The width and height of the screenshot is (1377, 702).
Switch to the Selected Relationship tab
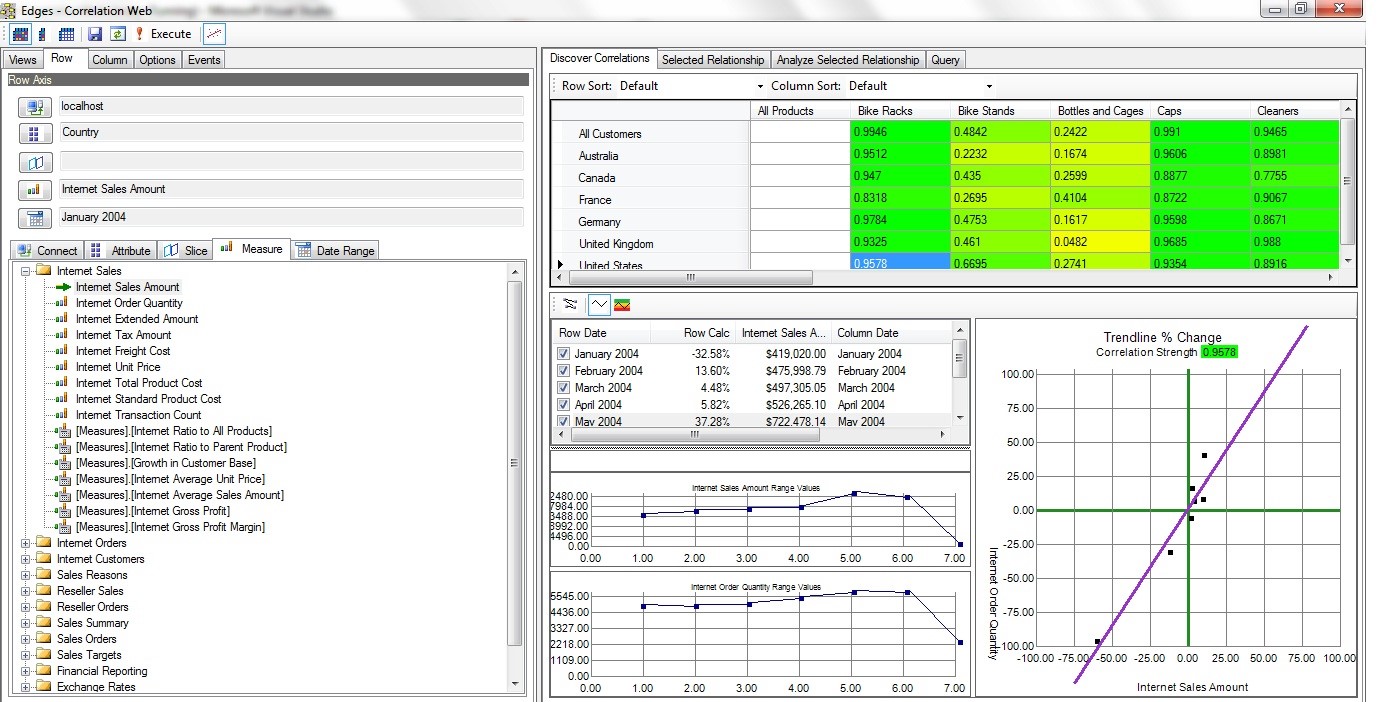click(x=713, y=60)
